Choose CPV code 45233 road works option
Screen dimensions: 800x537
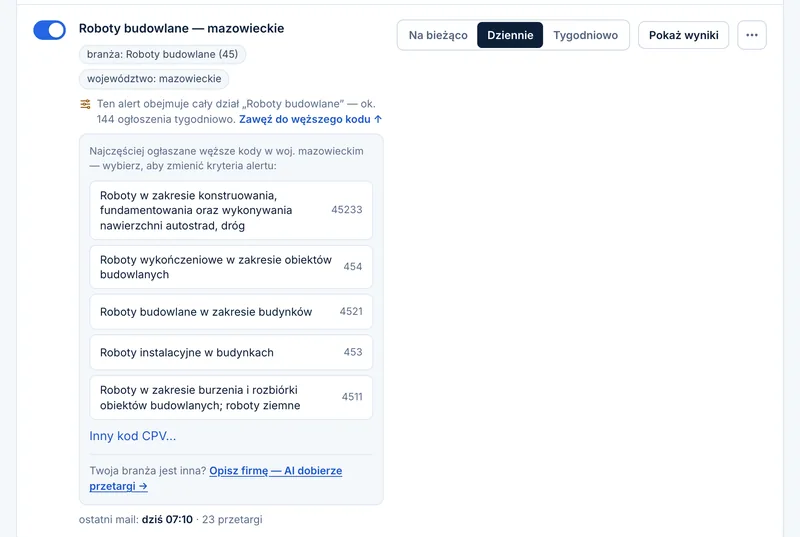[231, 210]
